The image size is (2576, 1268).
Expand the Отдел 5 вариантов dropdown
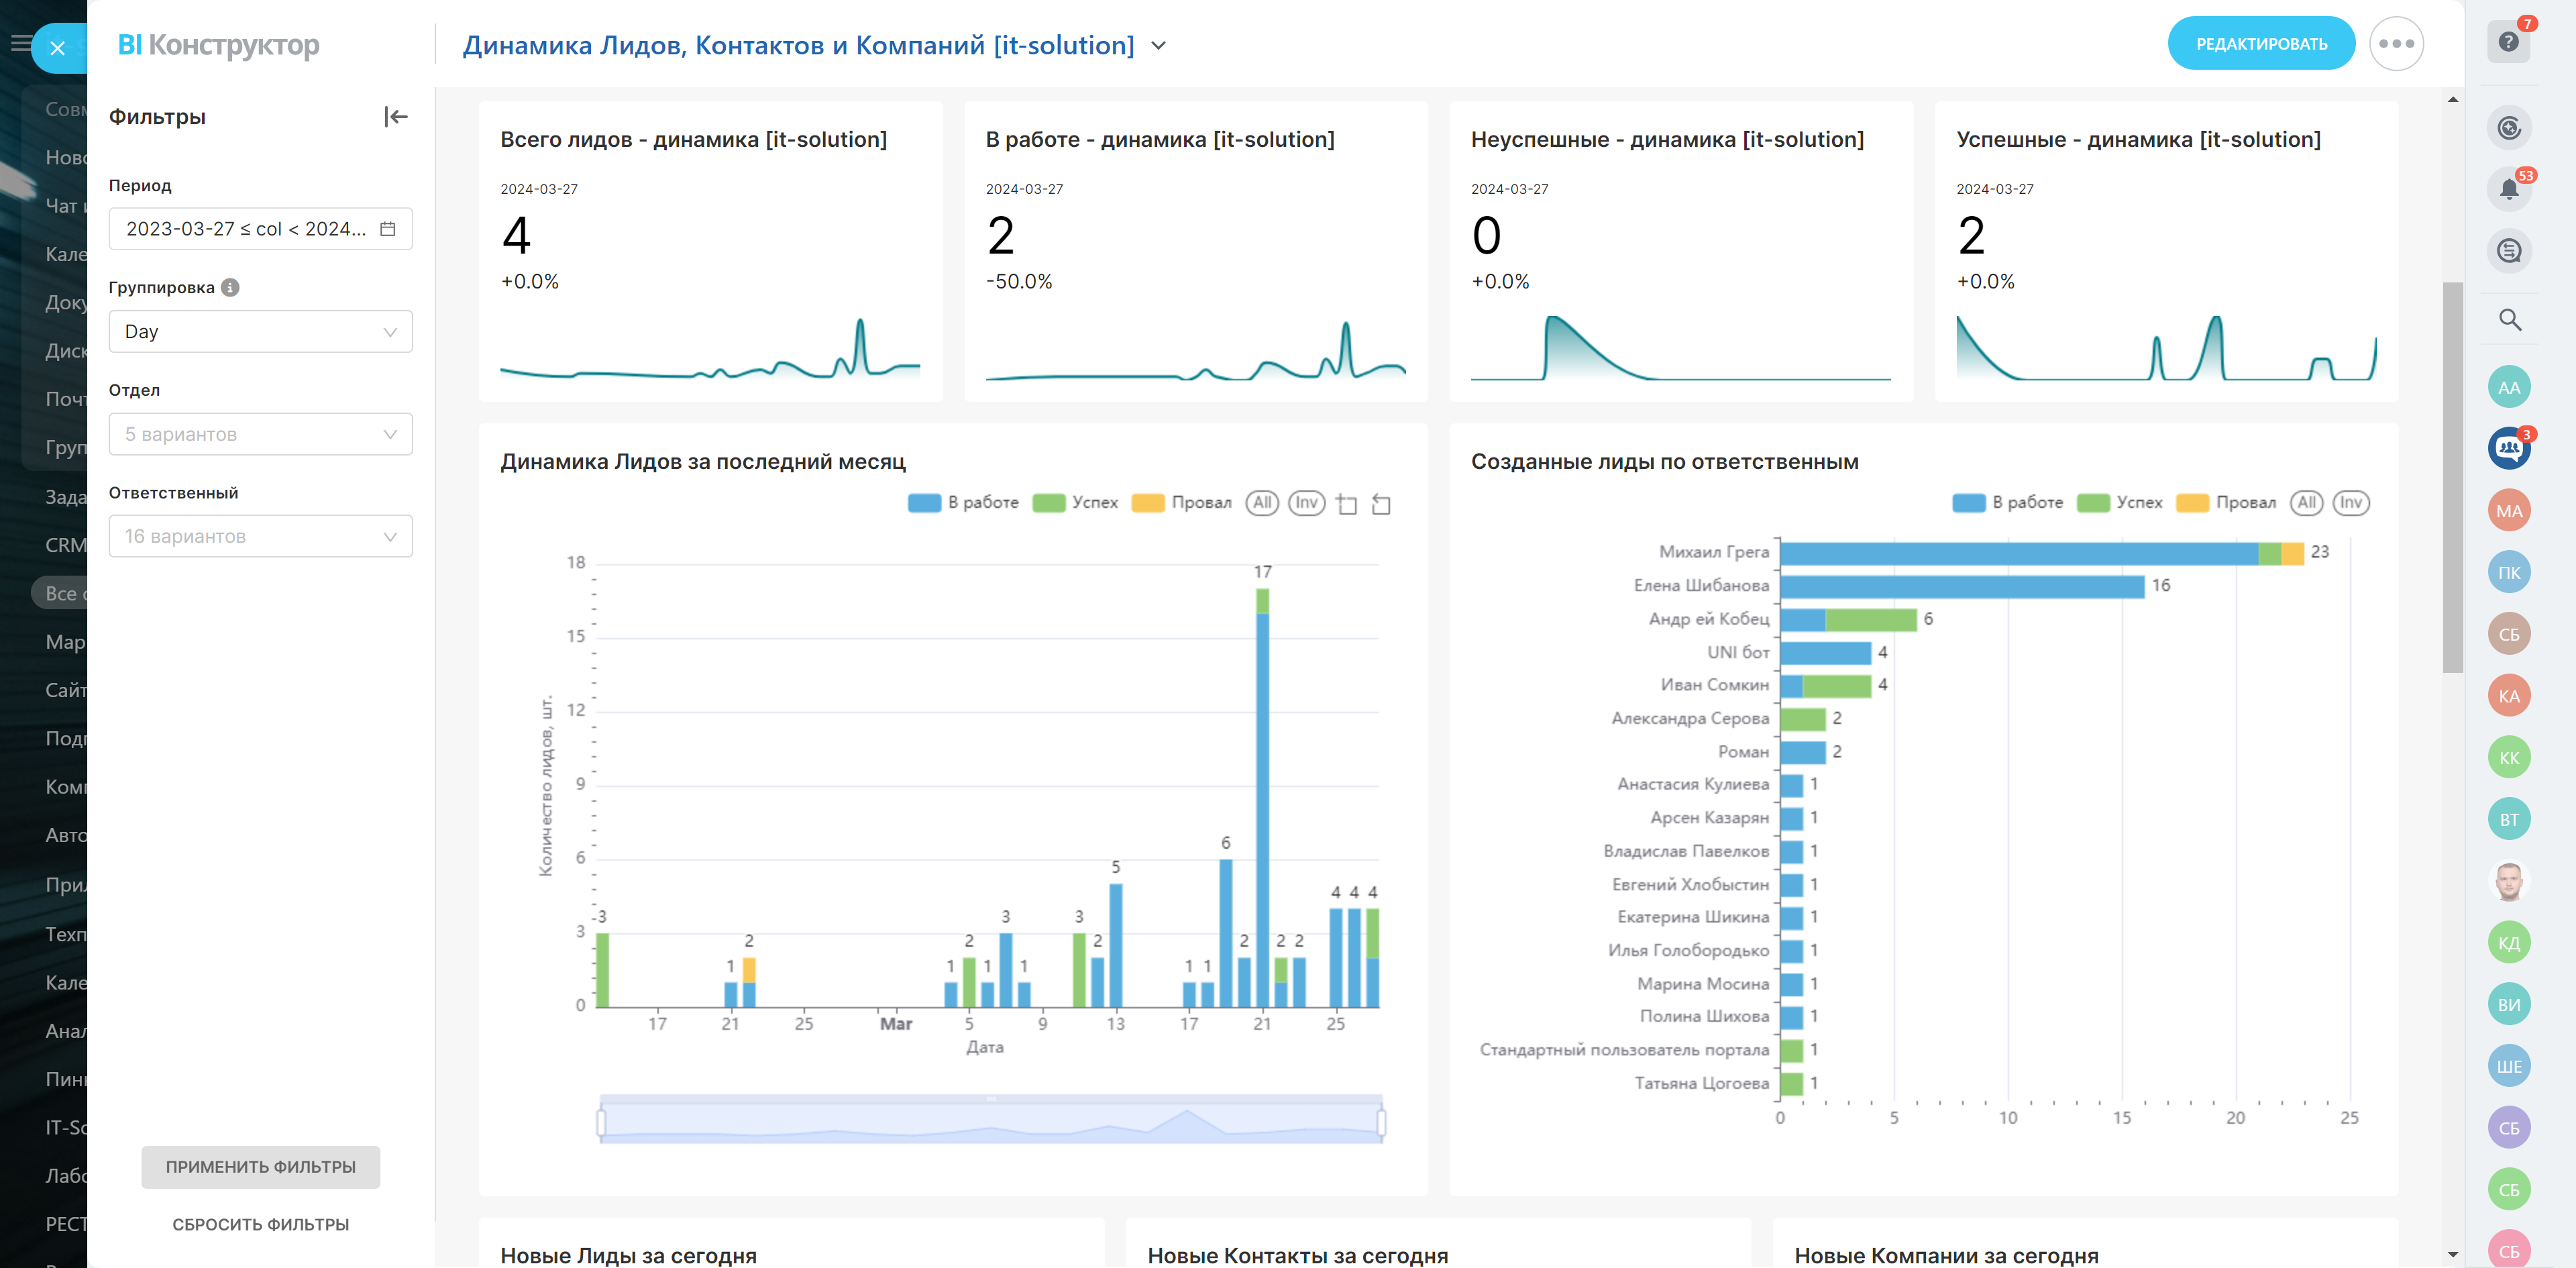[260, 434]
